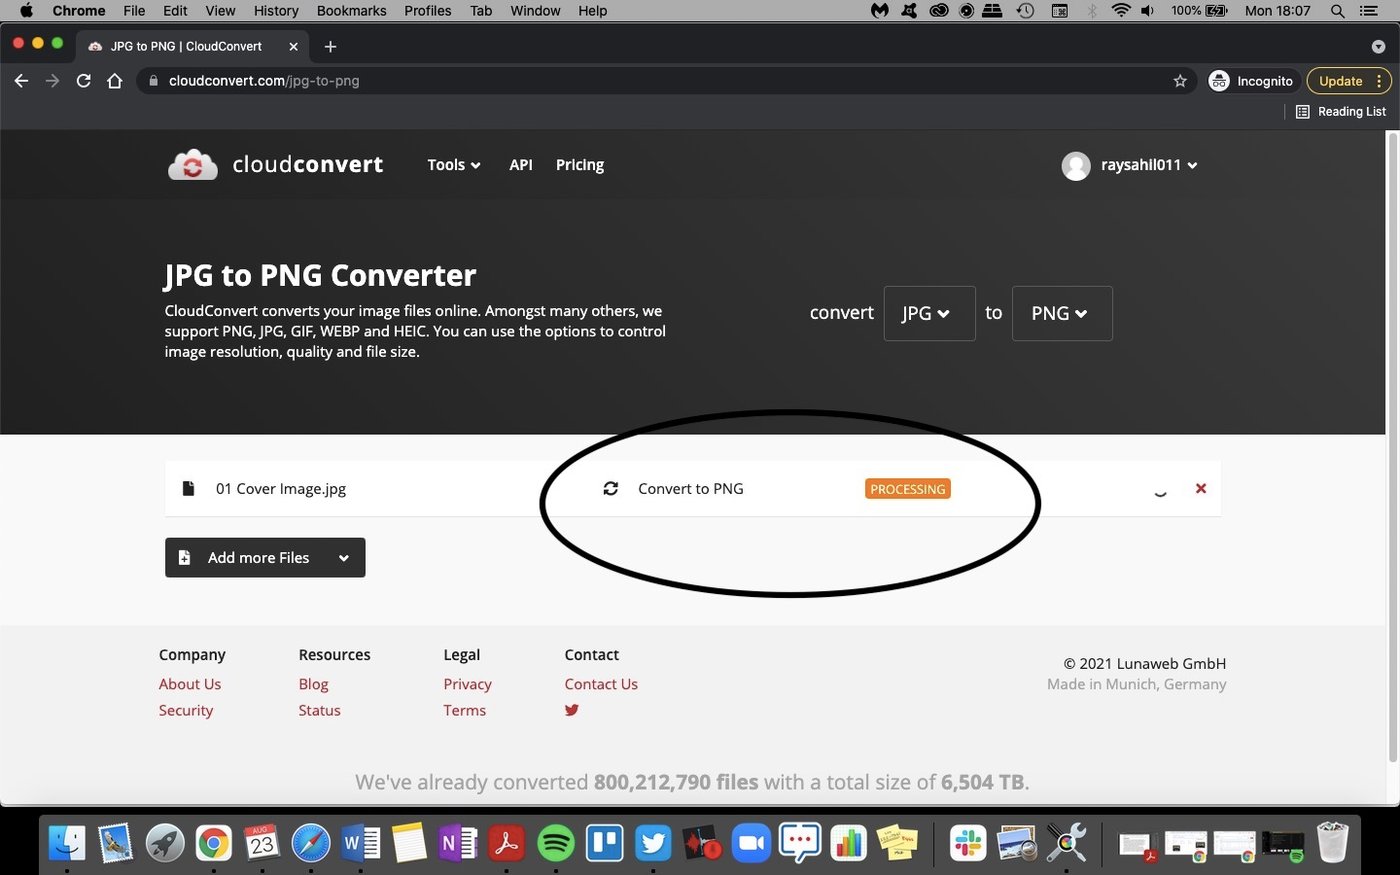This screenshot has height=875, width=1400.
Task: Open a new tab with the plus icon
Action: click(330, 46)
